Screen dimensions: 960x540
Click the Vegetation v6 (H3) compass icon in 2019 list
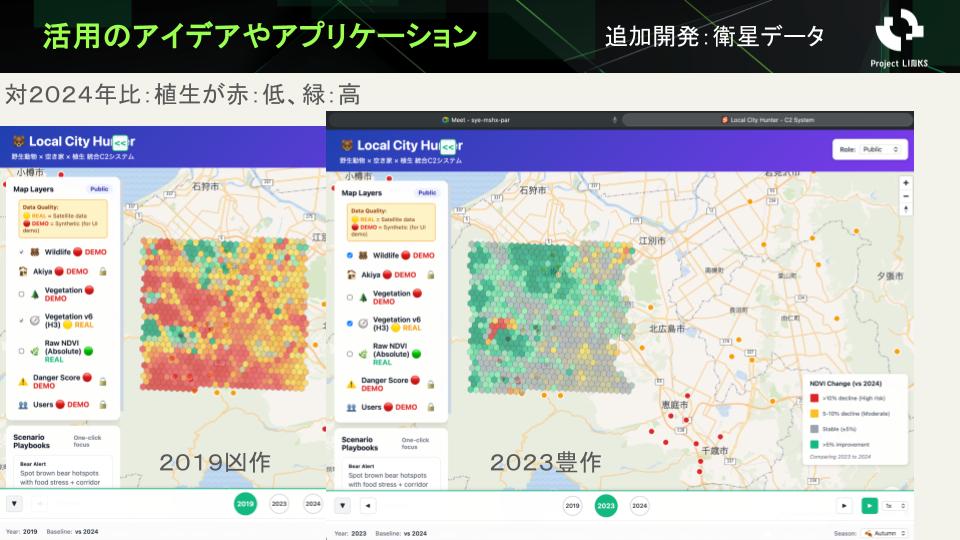35,320
